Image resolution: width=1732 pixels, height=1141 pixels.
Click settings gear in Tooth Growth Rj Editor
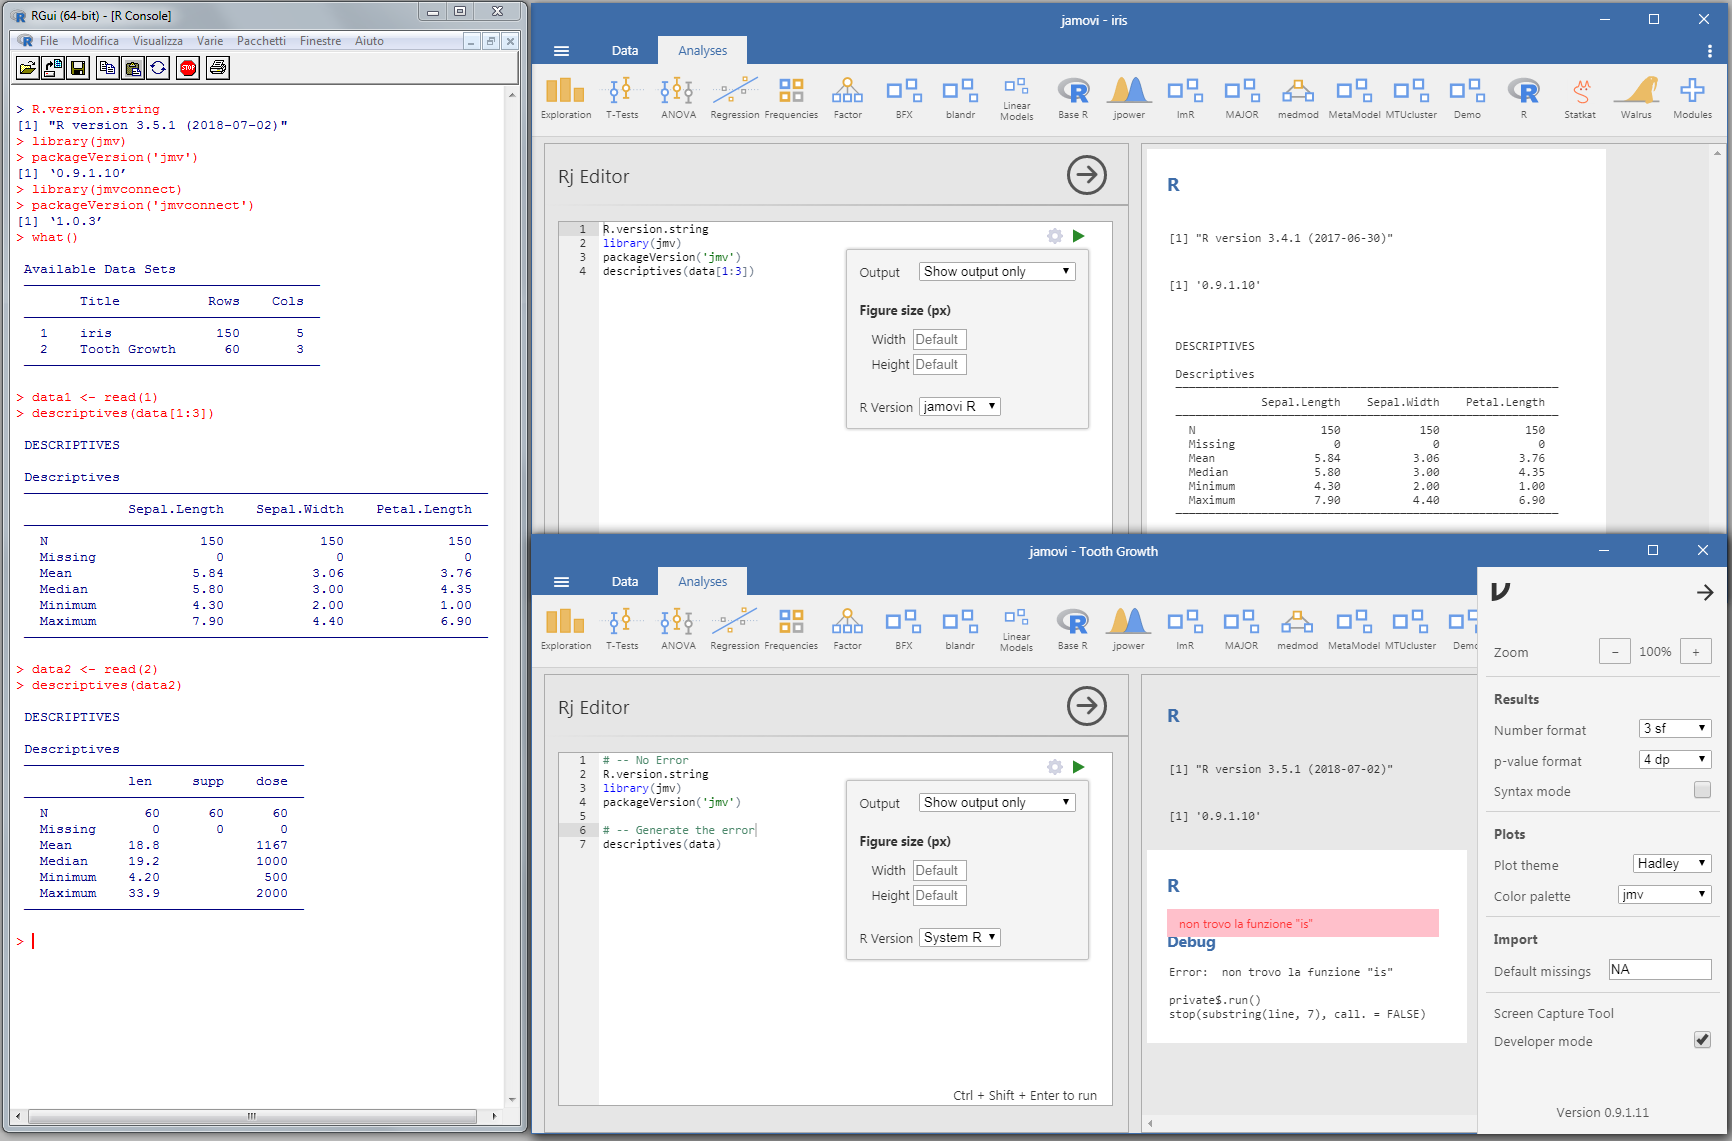pos(1054,767)
